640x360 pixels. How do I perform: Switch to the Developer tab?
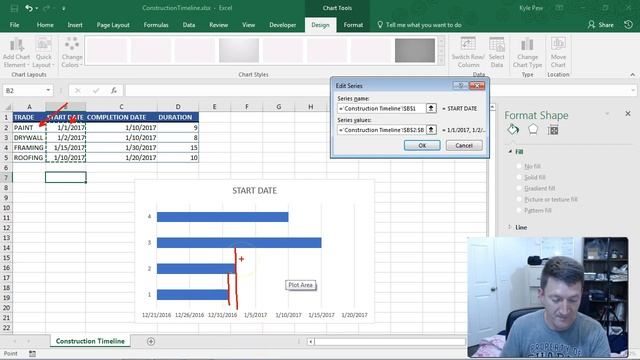click(x=282, y=25)
